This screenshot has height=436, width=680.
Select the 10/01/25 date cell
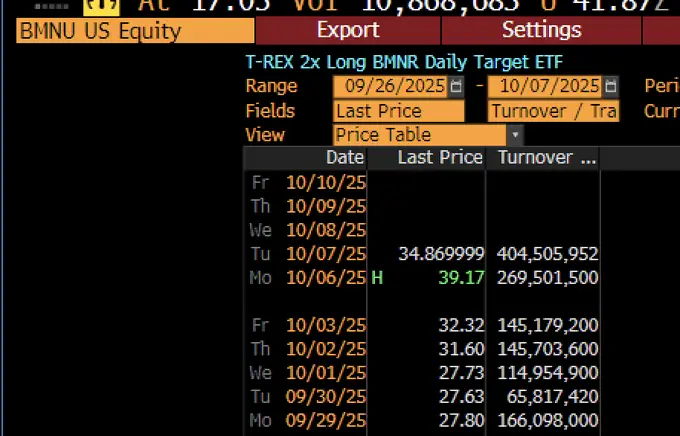click(x=326, y=373)
